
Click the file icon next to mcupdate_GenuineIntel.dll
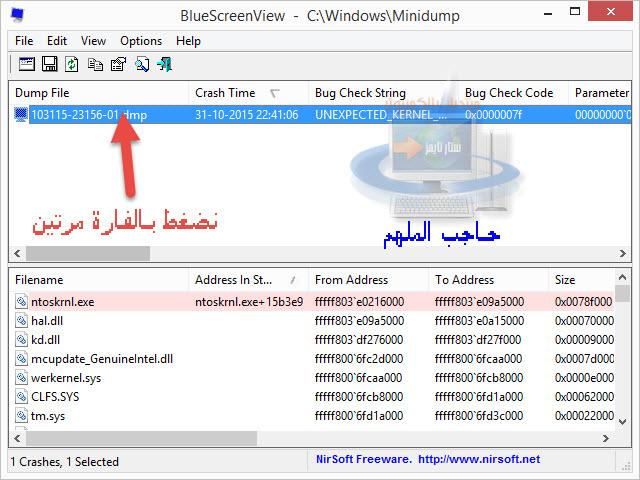21,358
